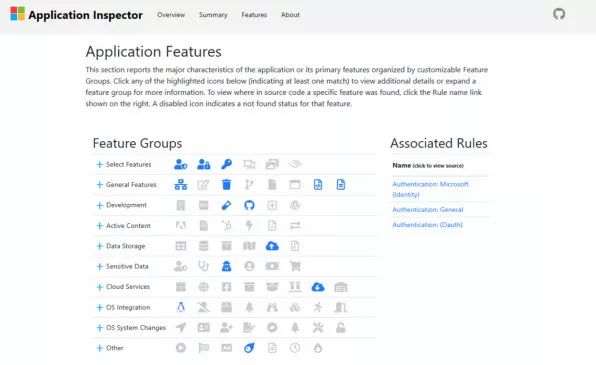This screenshot has height=365, width=596.
Task: Open the Overview tab
Action: click(x=171, y=15)
